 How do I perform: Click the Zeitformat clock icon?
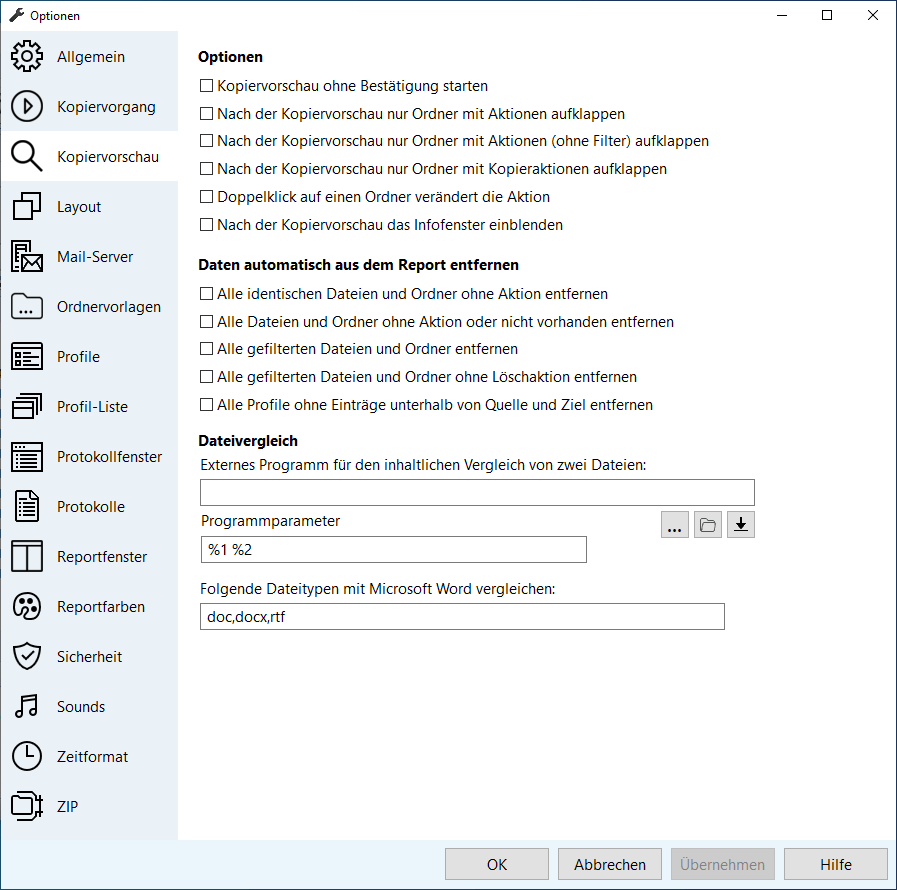[x=27, y=757]
